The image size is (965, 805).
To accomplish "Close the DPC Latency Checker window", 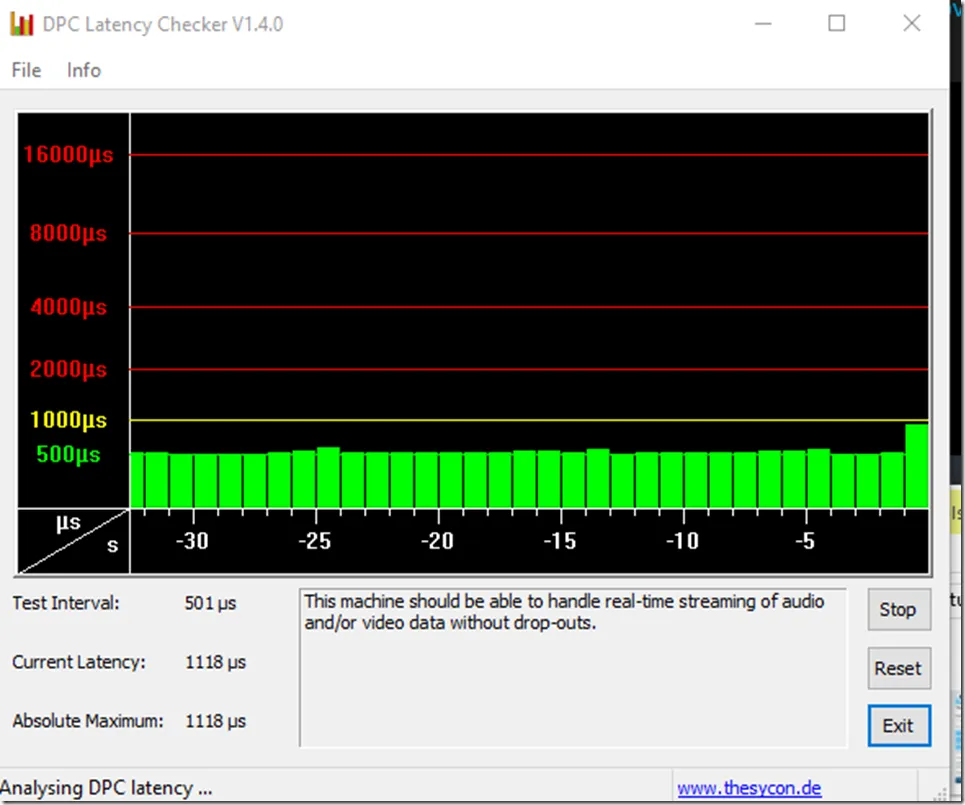I will point(911,24).
